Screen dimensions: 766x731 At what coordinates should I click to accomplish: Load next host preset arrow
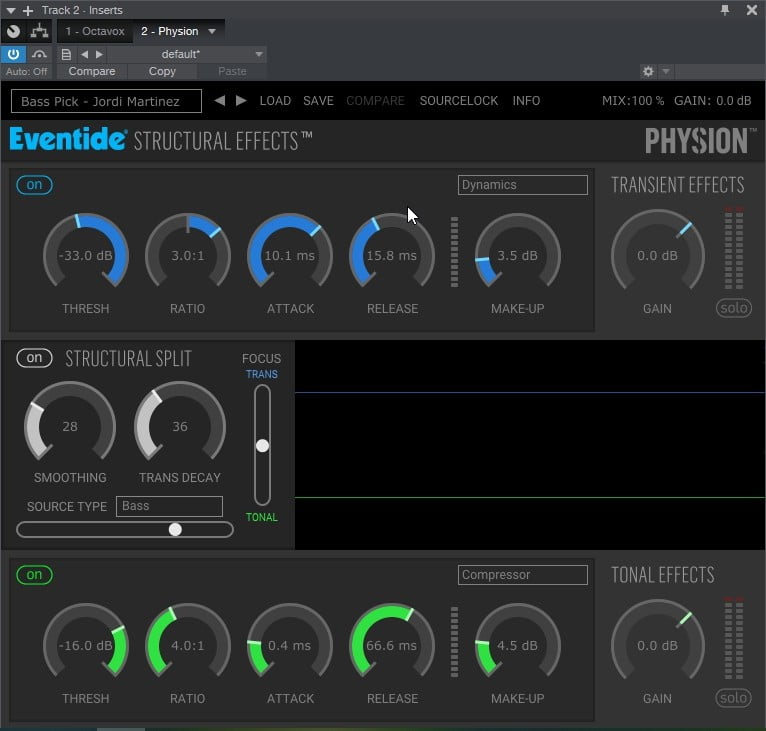tap(99, 54)
